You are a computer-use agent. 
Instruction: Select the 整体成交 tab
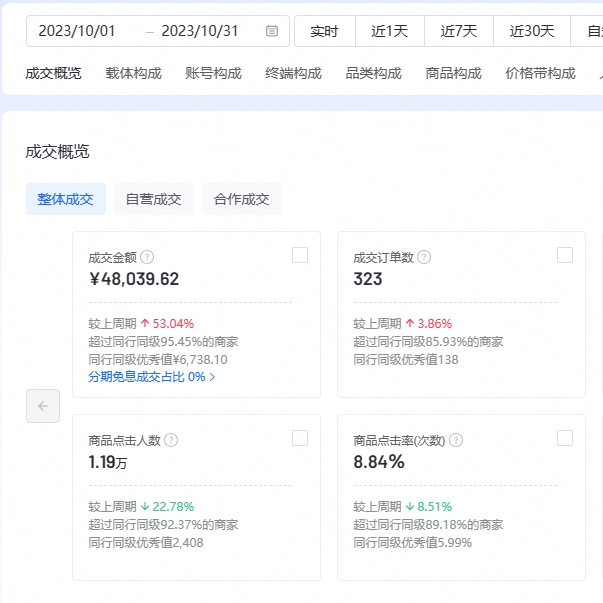pos(66,199)
